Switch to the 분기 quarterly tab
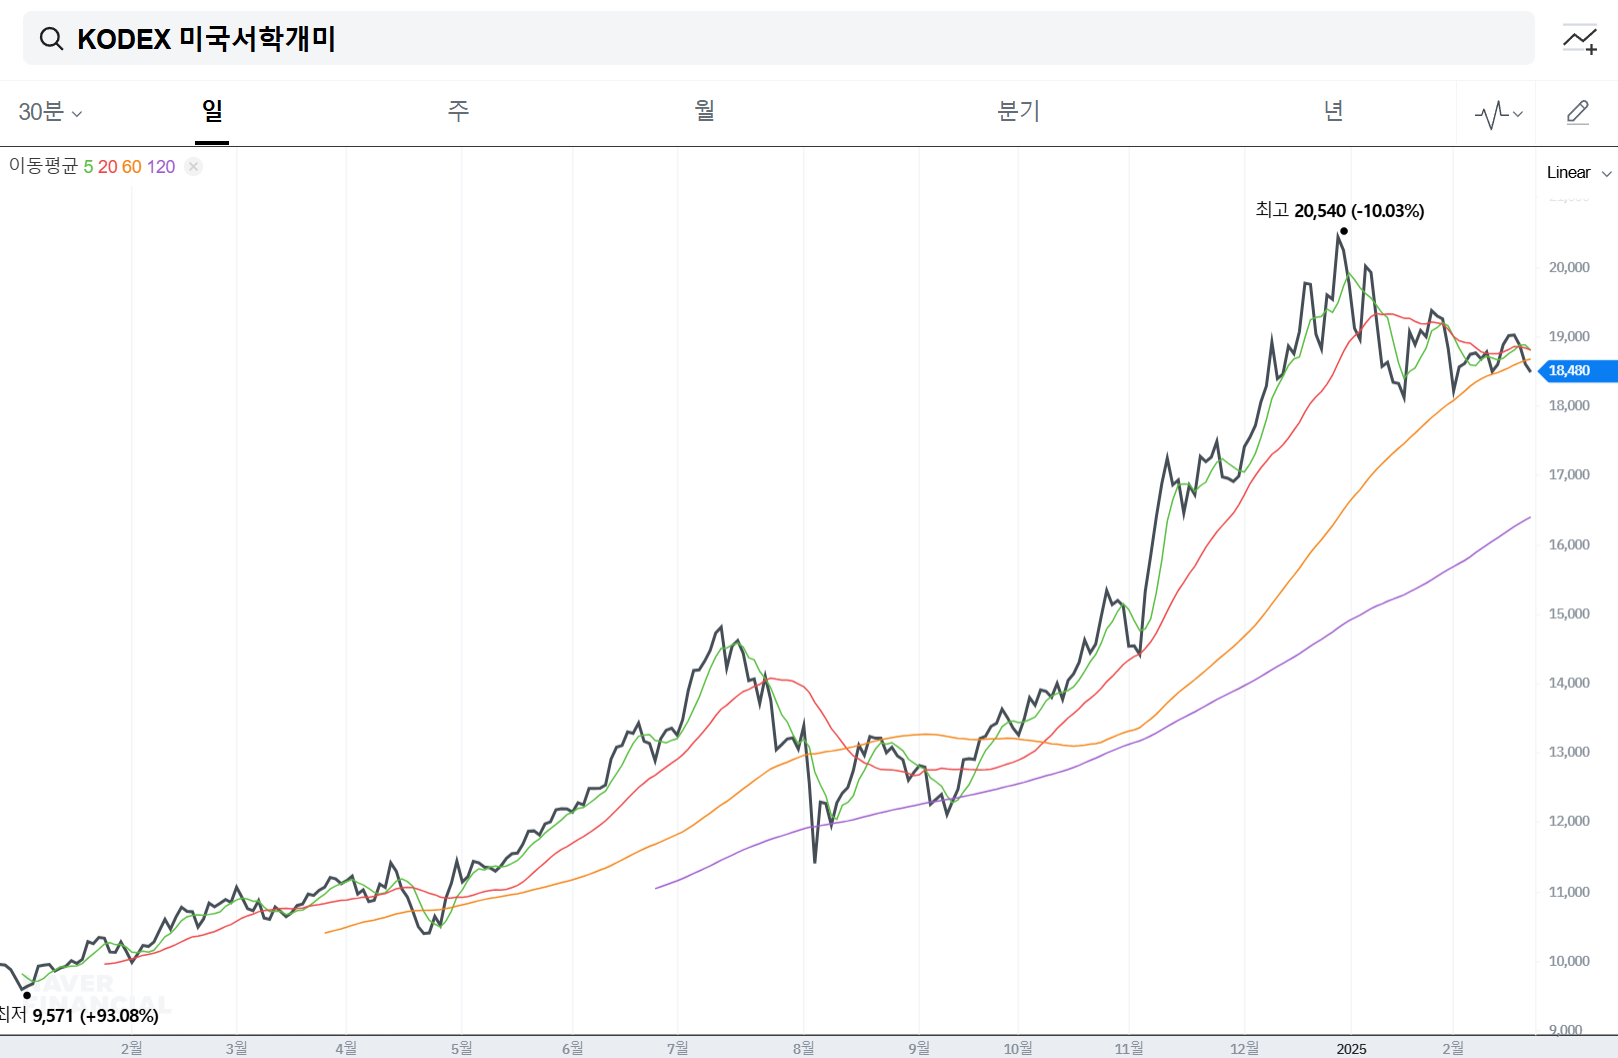Viewport: 1618px width, 1058px height. (1019, 111)
